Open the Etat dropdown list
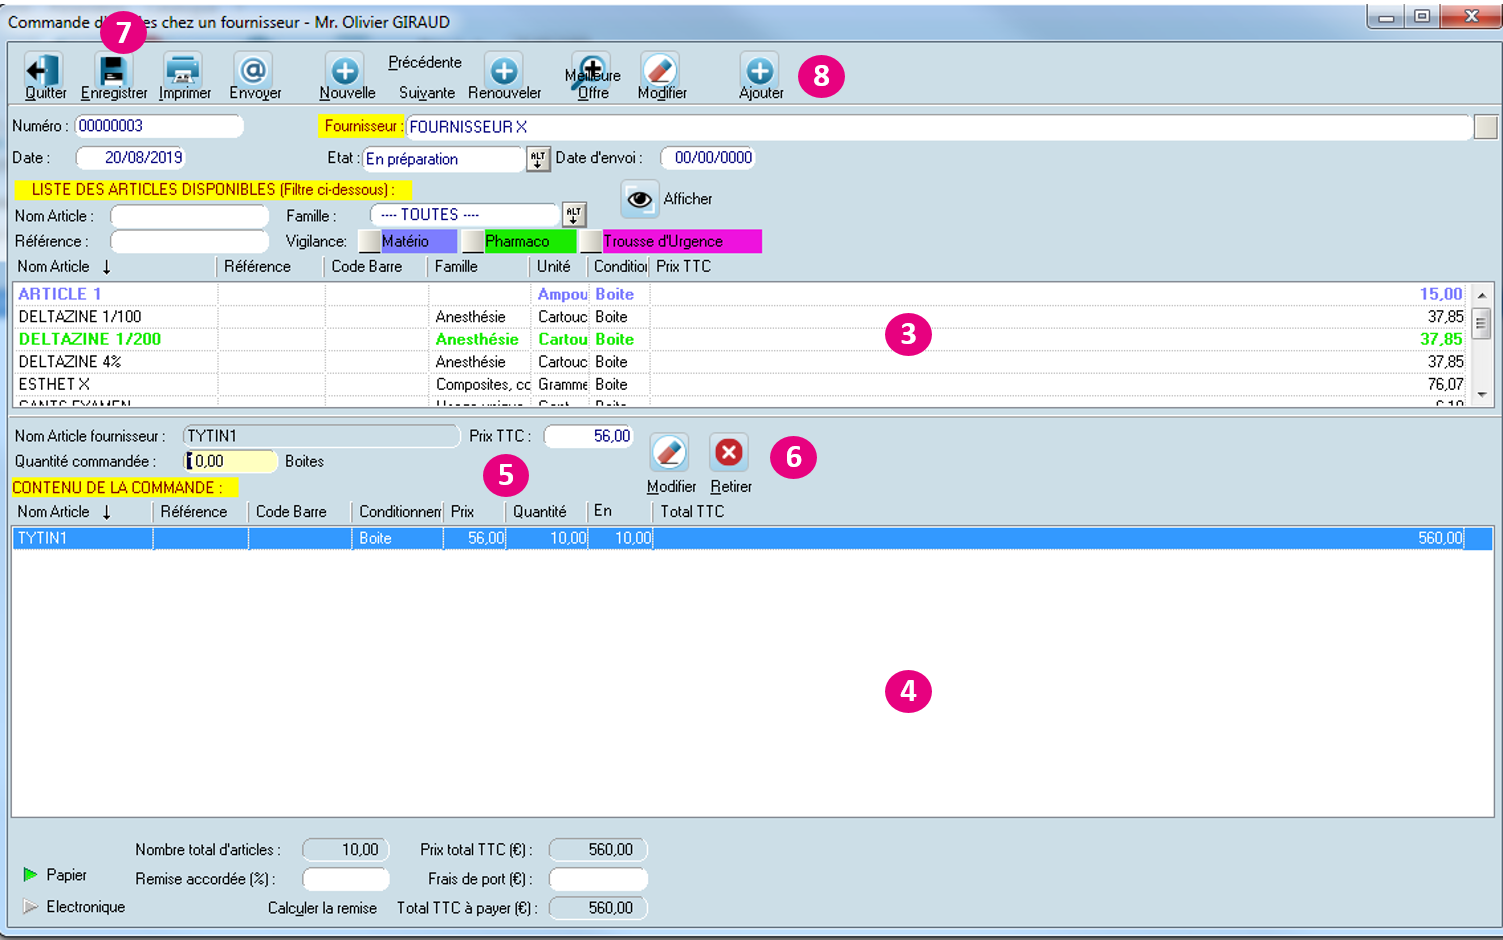This screenshot has width=1503, height=940. click(538, 159)
